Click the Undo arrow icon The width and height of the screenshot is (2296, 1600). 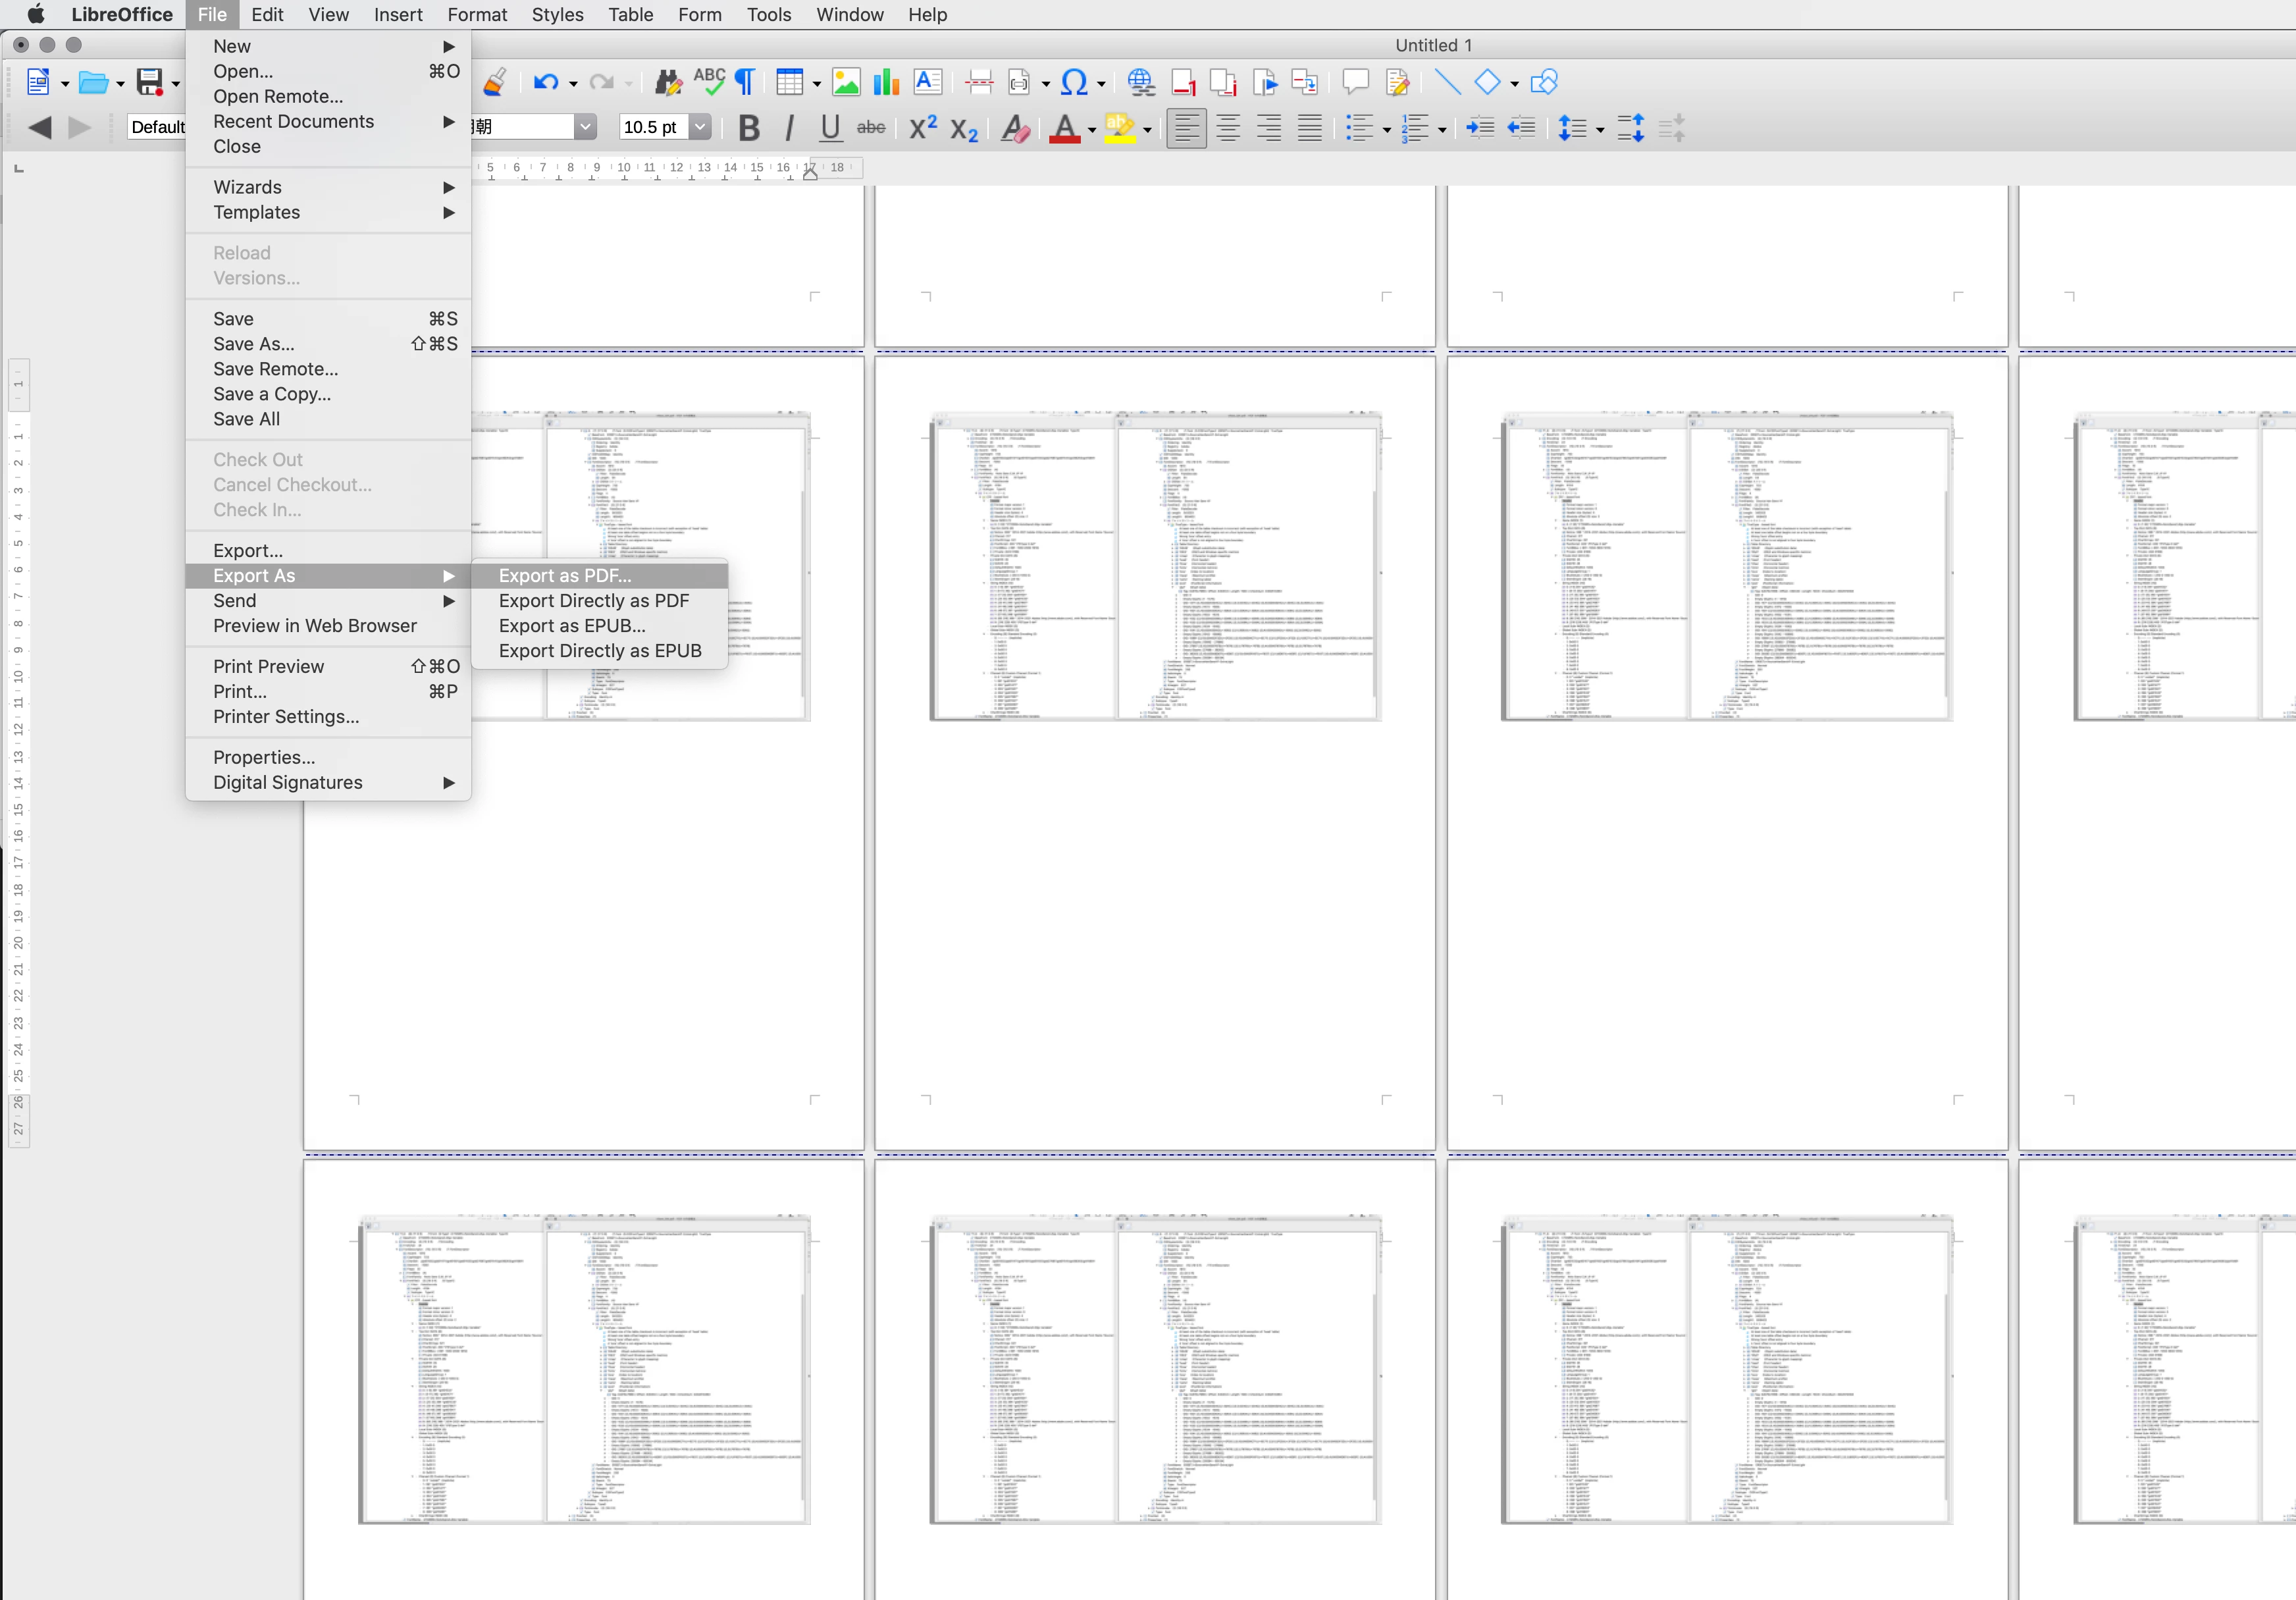pos(545,82)
